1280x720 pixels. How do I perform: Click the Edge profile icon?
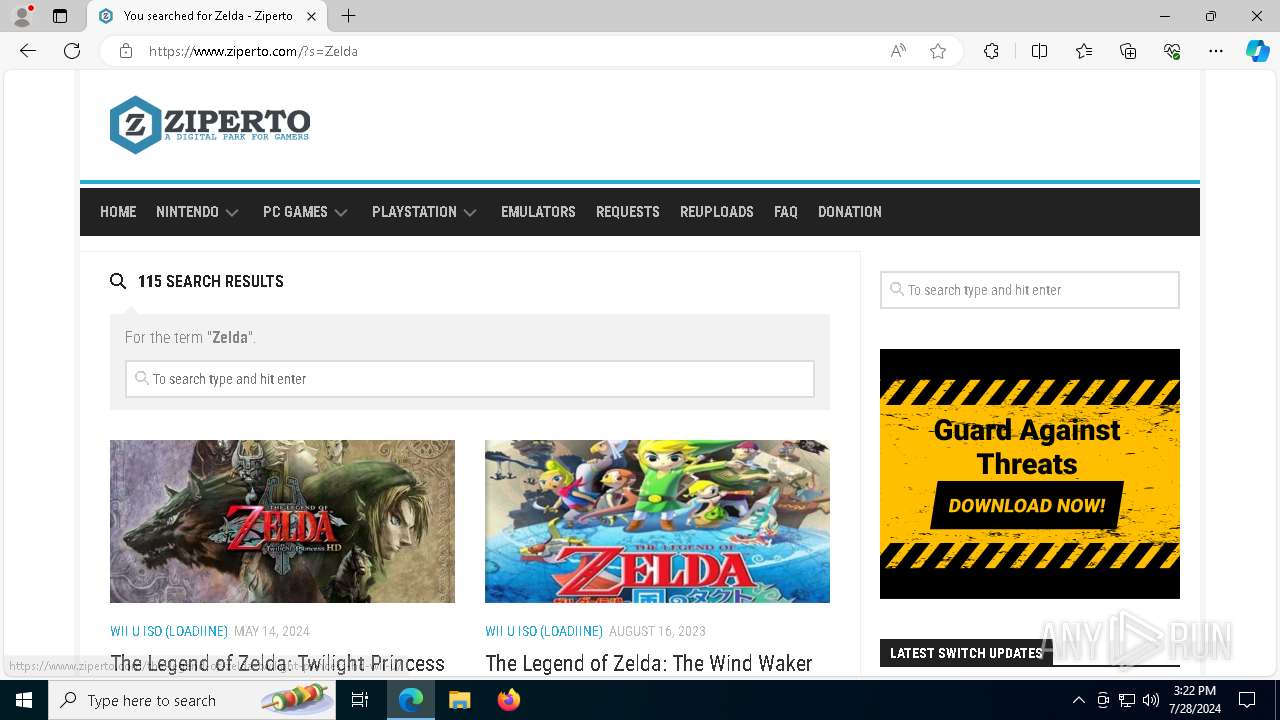22,16
